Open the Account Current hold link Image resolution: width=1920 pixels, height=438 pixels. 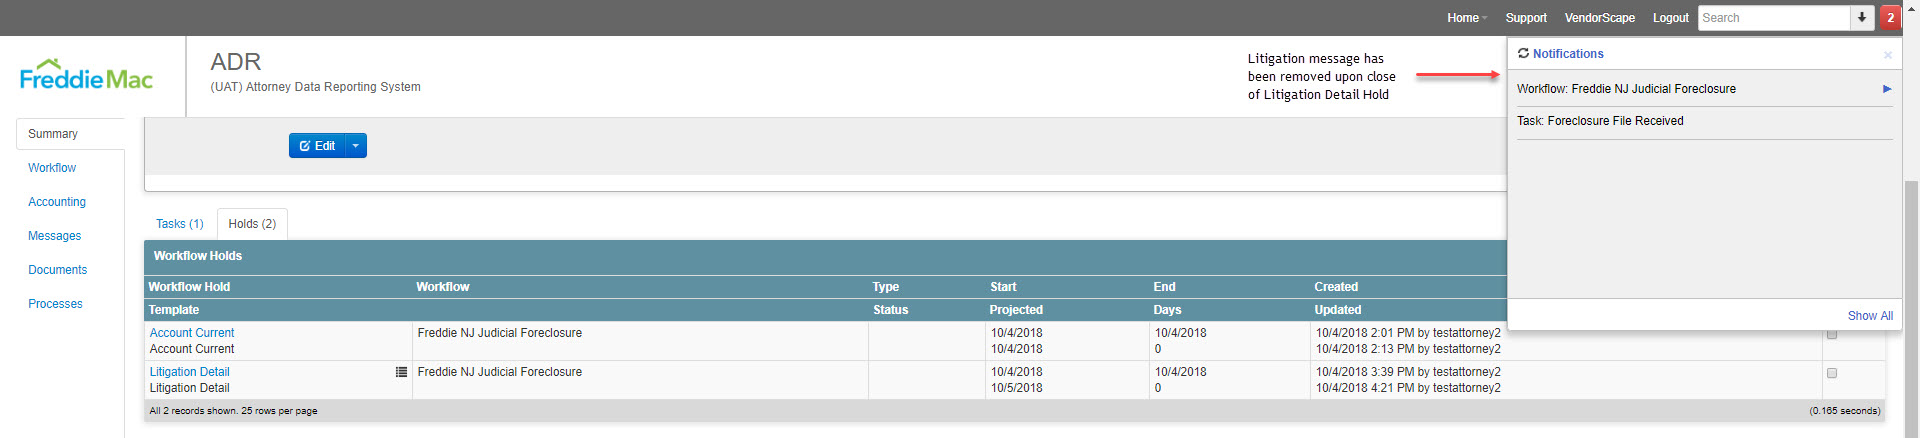pyautogui.click(x=192, y=333)
